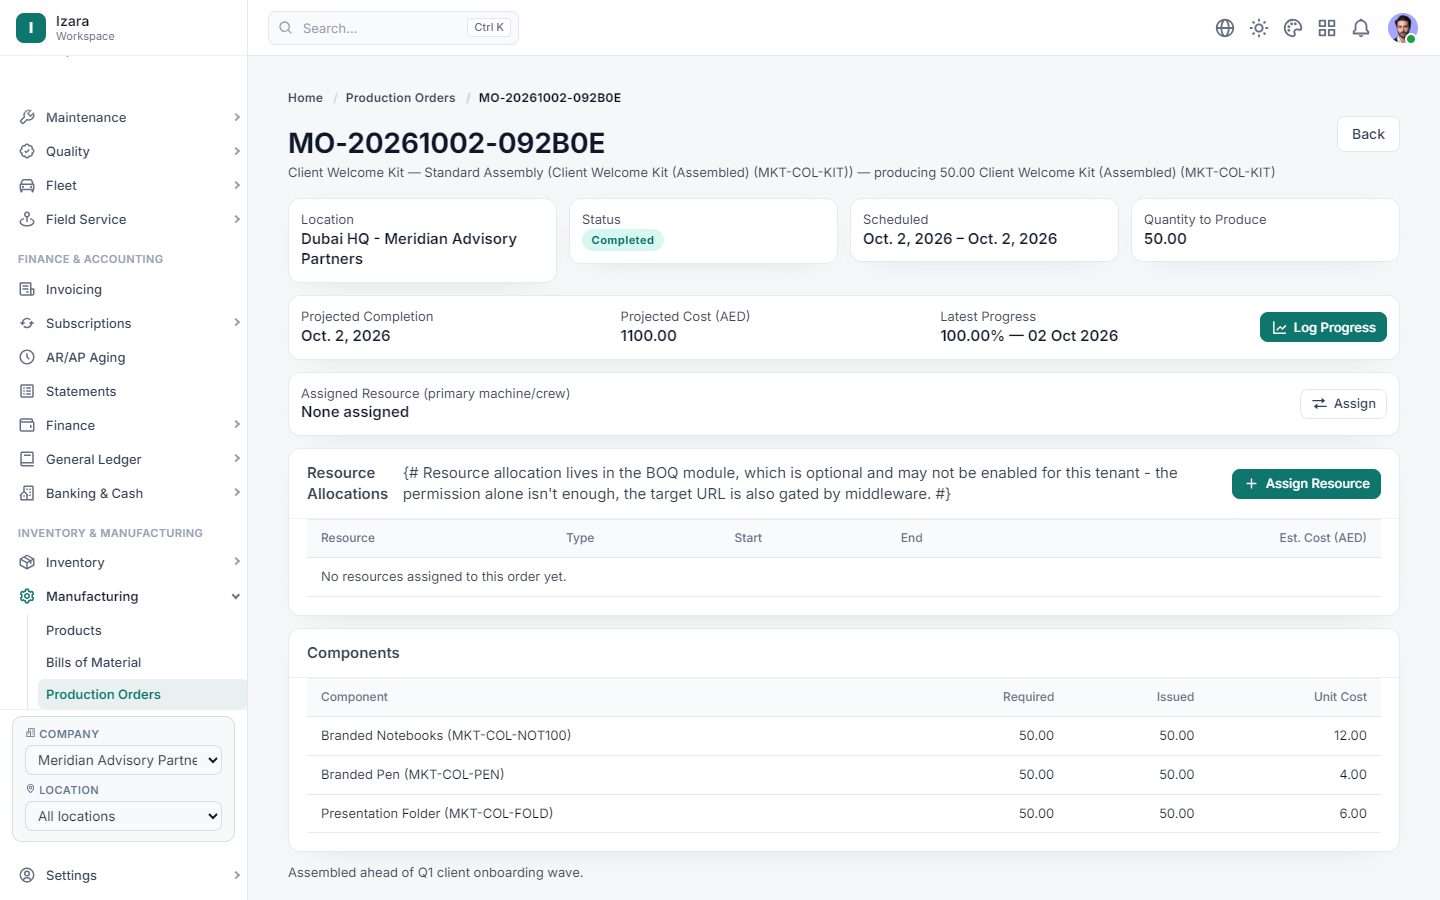Collapse the Manufacturing menu chevron
Image resolution: width=1440 pixels, height=900 pixels.
pos(236,596)
